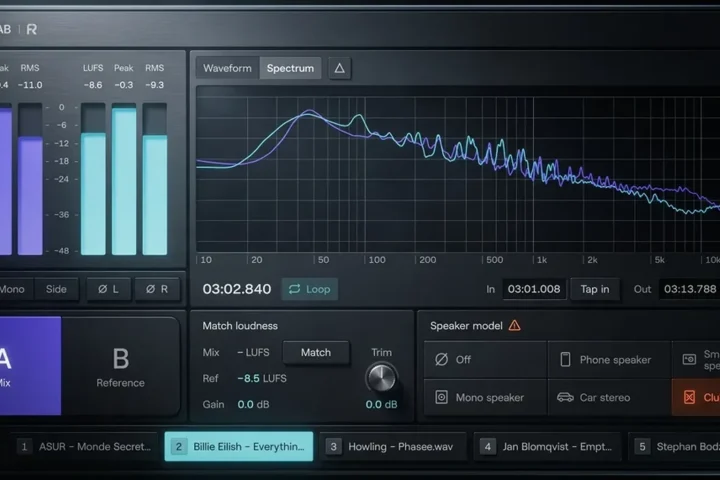The image size is (720, 480).
Task: Click the Match loudness button
Action: [x=316, y=352]
